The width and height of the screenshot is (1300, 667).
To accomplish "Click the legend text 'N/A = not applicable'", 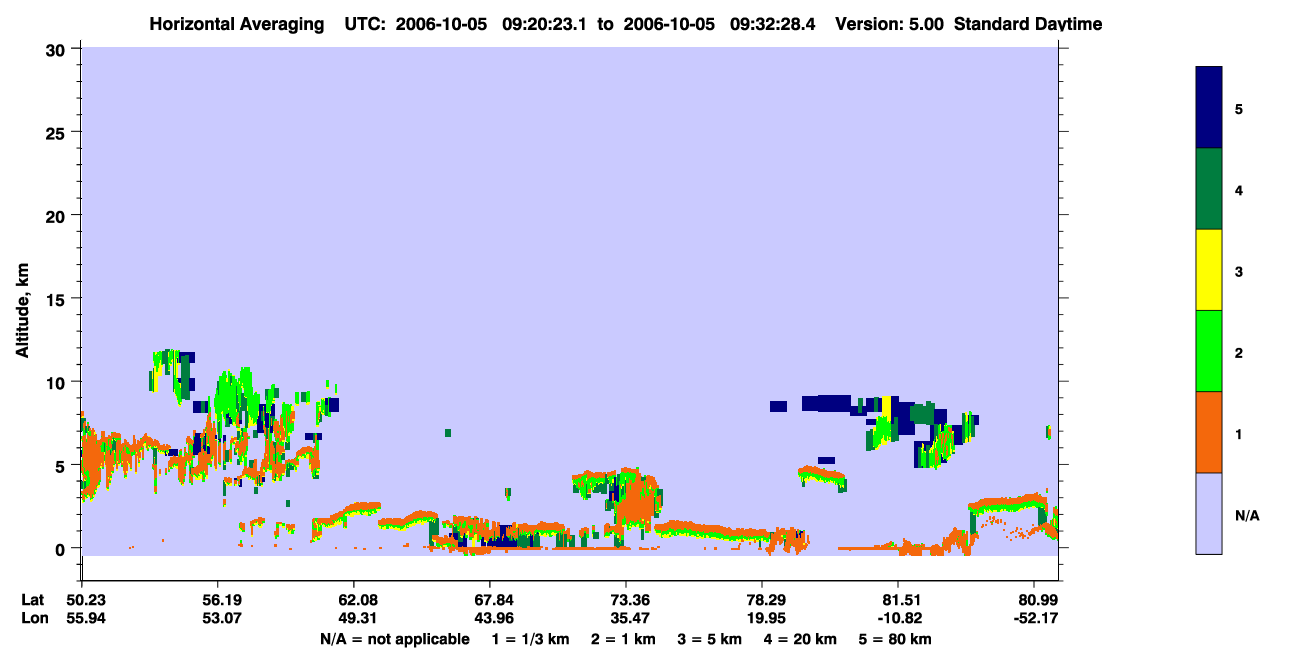I will 395,639.
